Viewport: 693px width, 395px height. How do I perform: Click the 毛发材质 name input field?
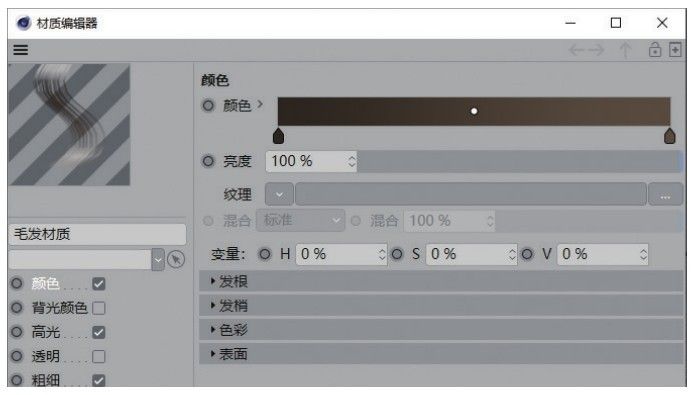(x=97, y=234)
